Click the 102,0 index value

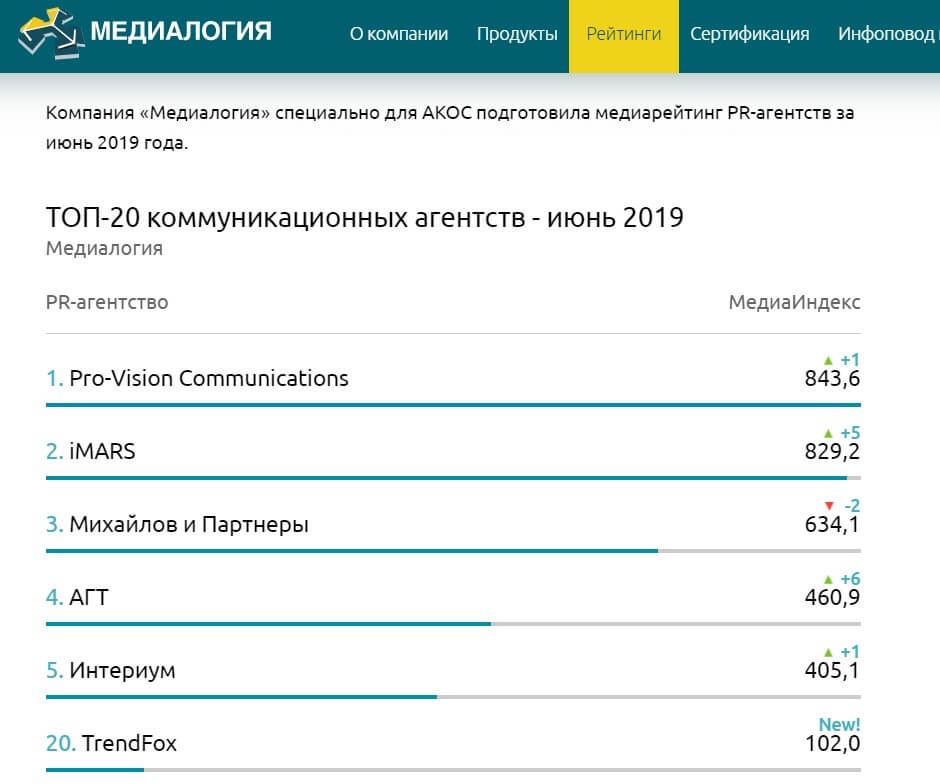pos(832,743)
